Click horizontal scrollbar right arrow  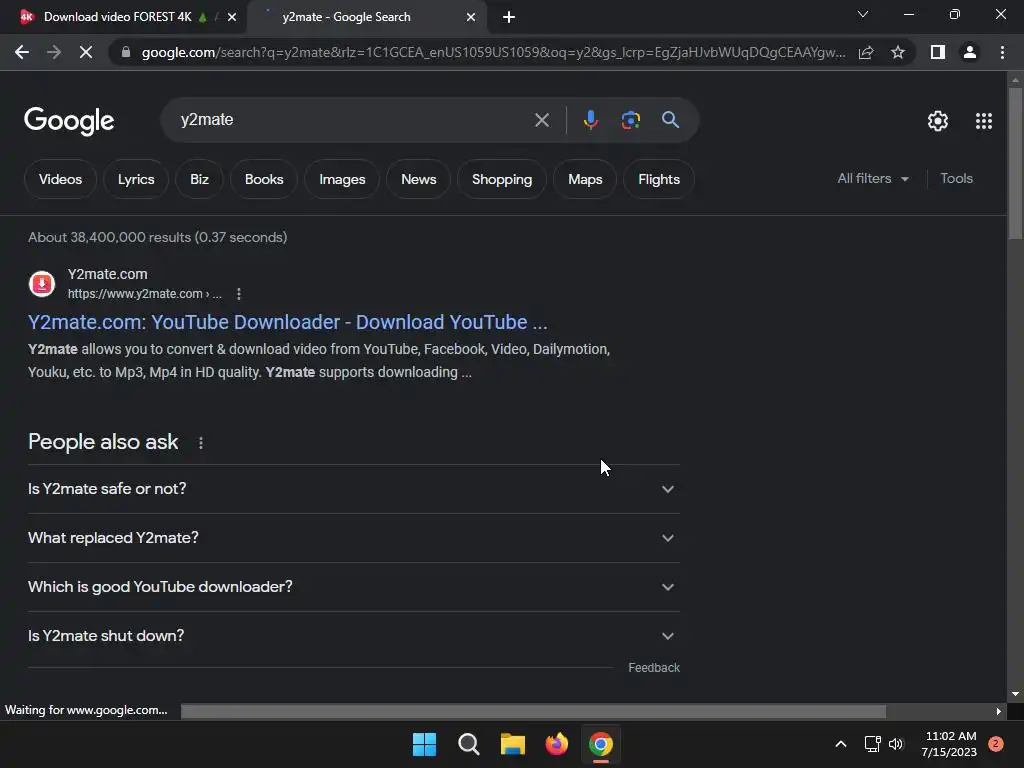999,711
